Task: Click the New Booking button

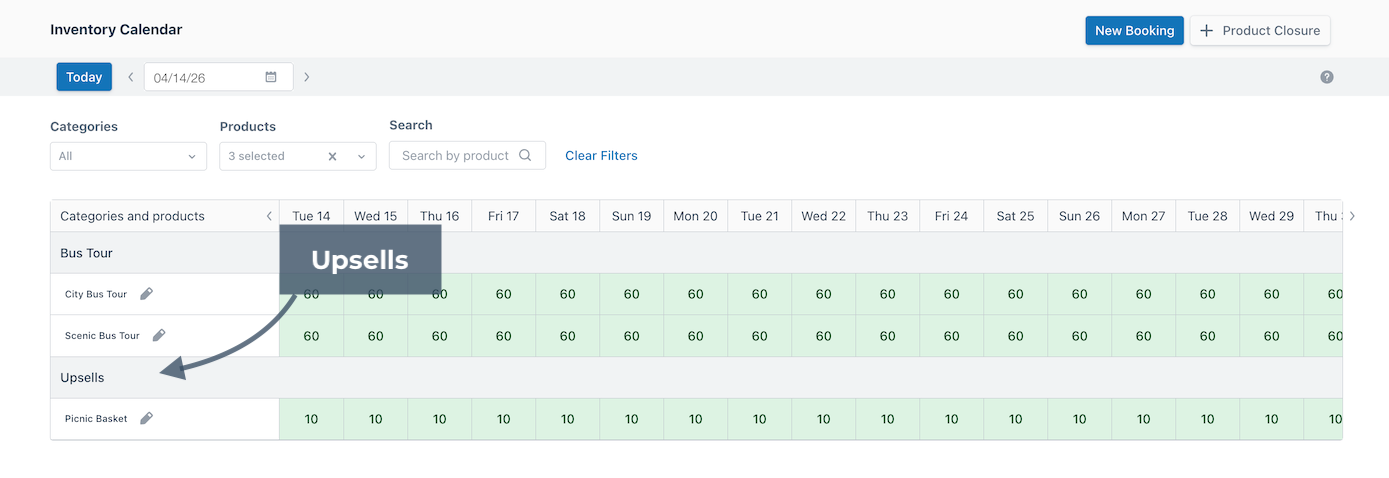Action: pyautogui.click(x=1134, y=30)
